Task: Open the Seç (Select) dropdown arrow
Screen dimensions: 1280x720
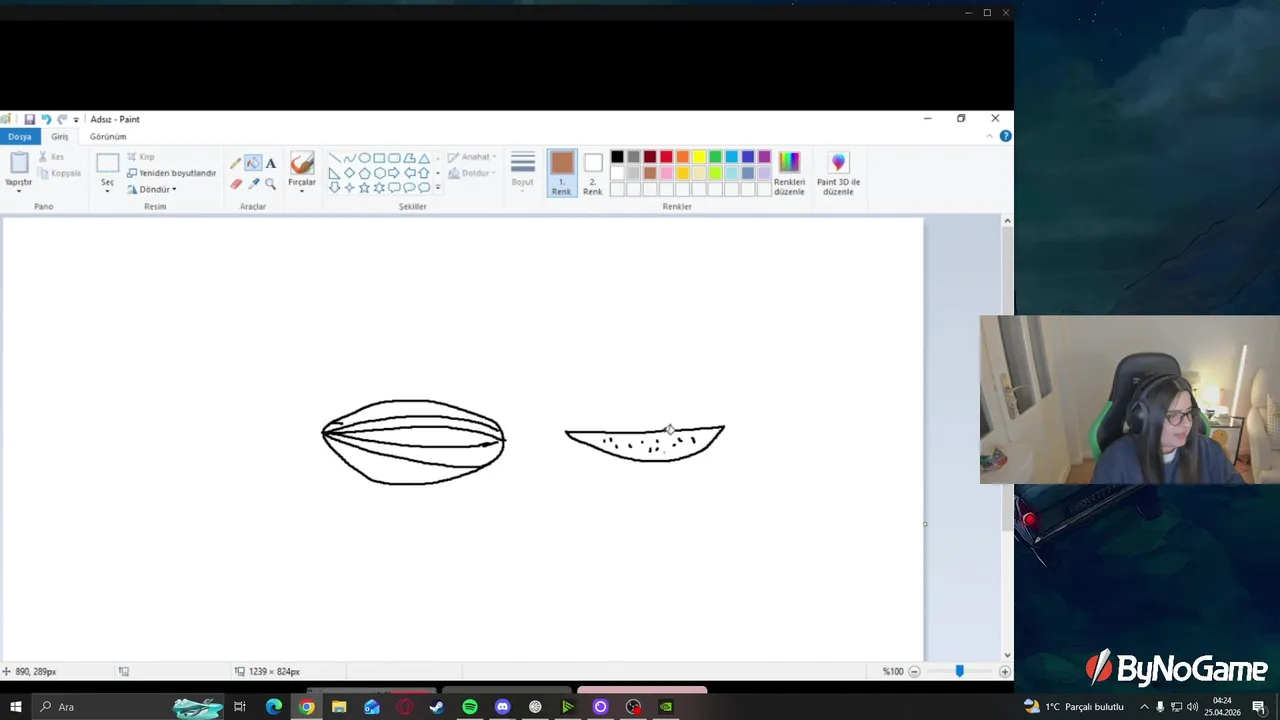Action: [x=107, y=191]
